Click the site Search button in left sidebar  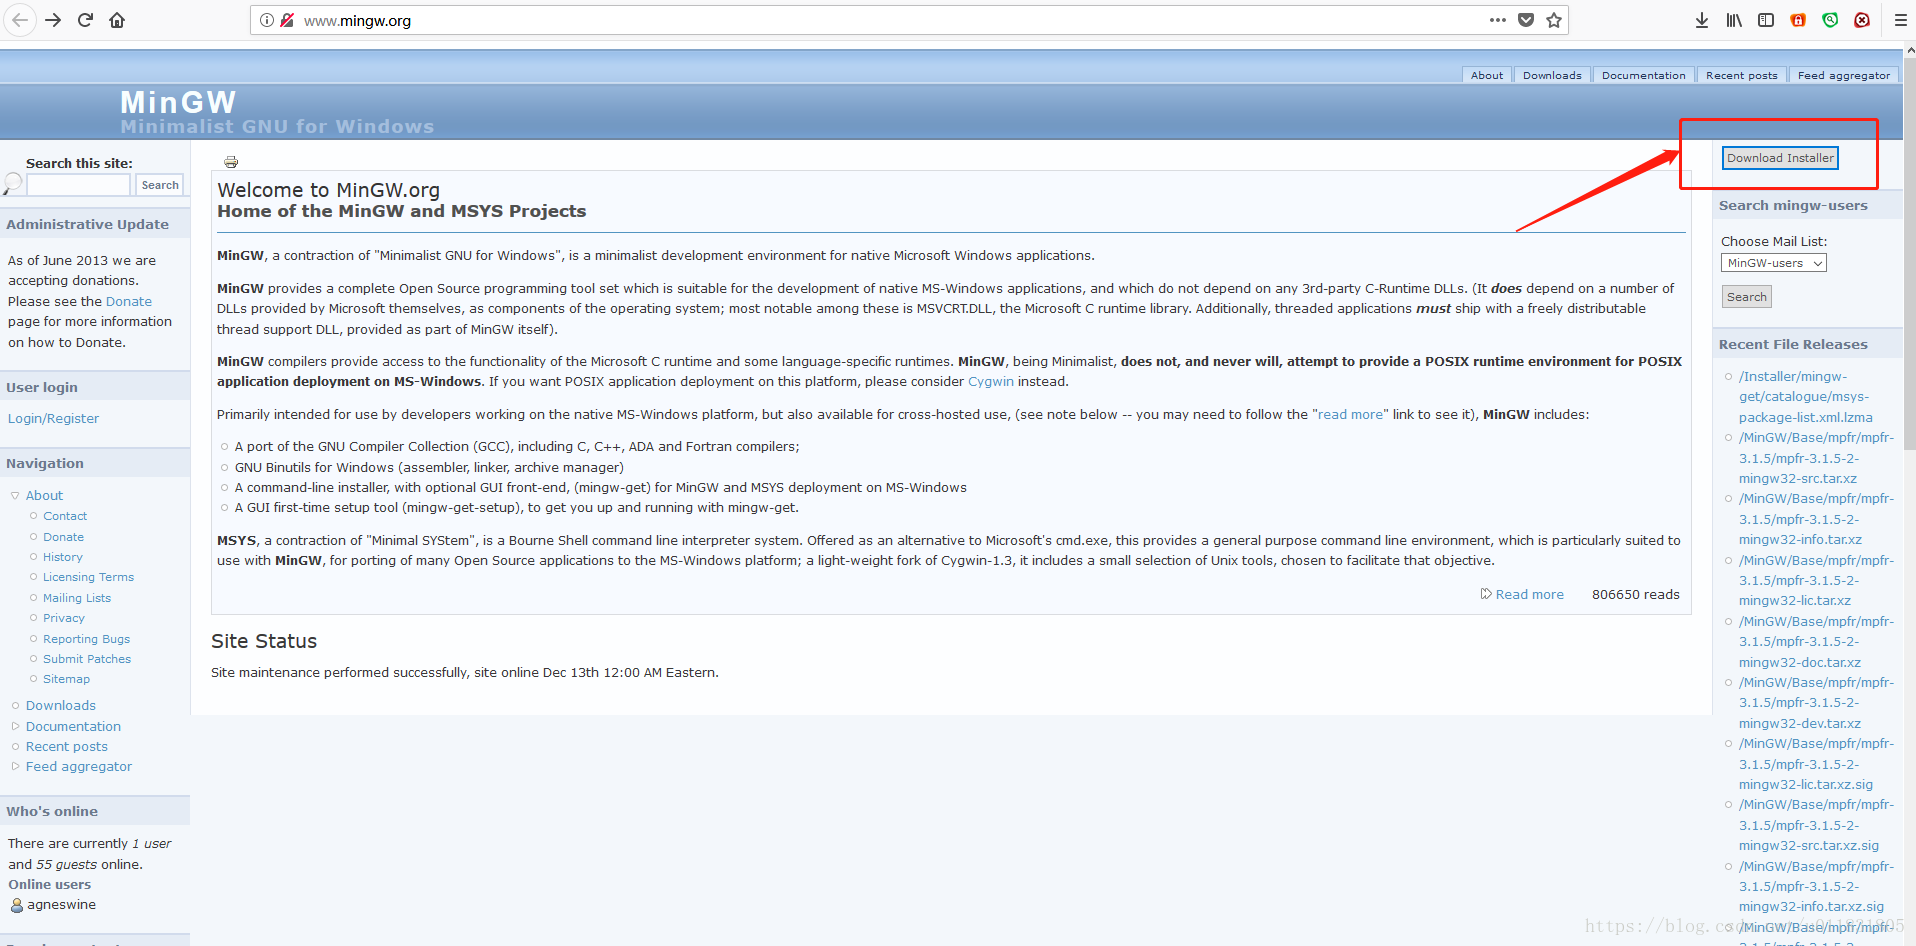click(x=160, y=185)
